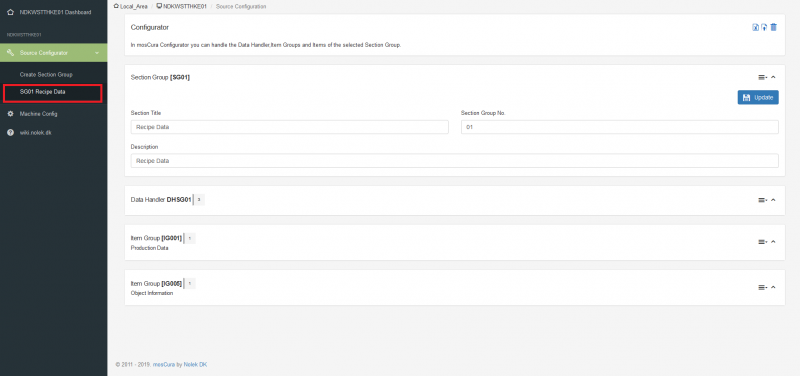The width and height of the screenshot is (800, 376).
Task: Click the Description input field
Action: [455, 161]
